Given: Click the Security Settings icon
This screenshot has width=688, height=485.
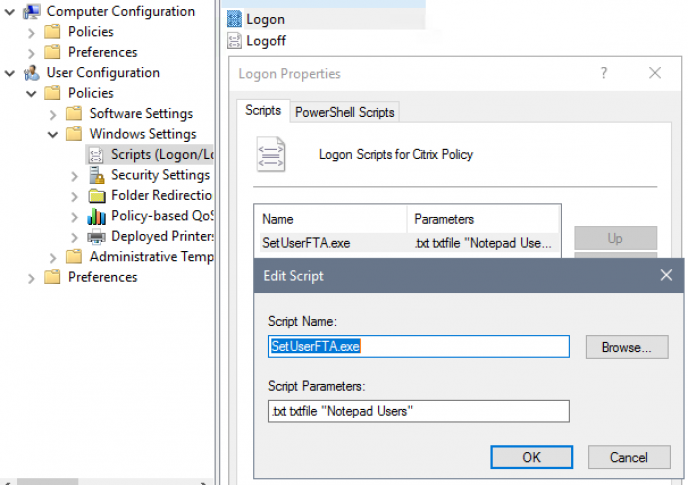Looking at the screenshot, I should coord(96,175).
